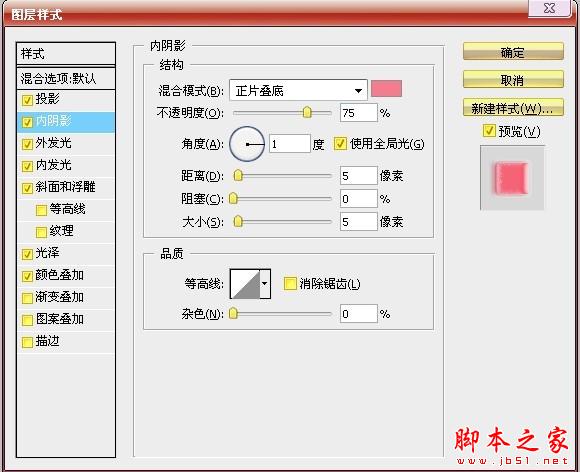Toggle the 预览(V) checkbox

tap(489, 130)
